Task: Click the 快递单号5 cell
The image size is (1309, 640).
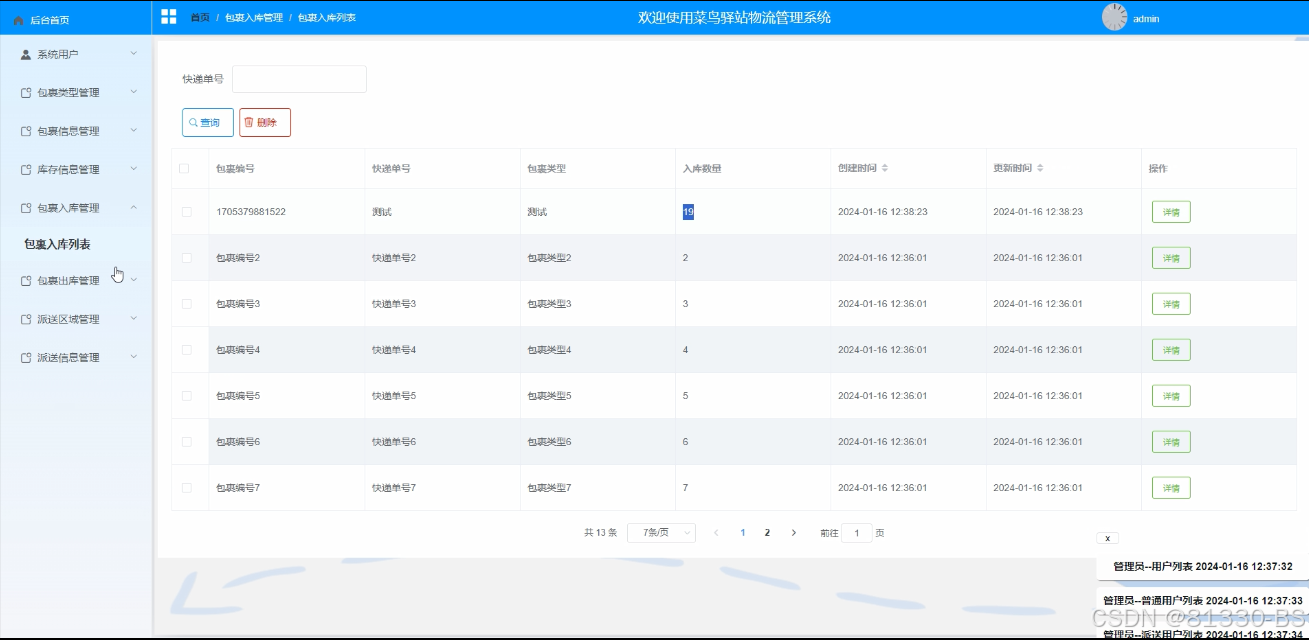Action: pos(394,396)
